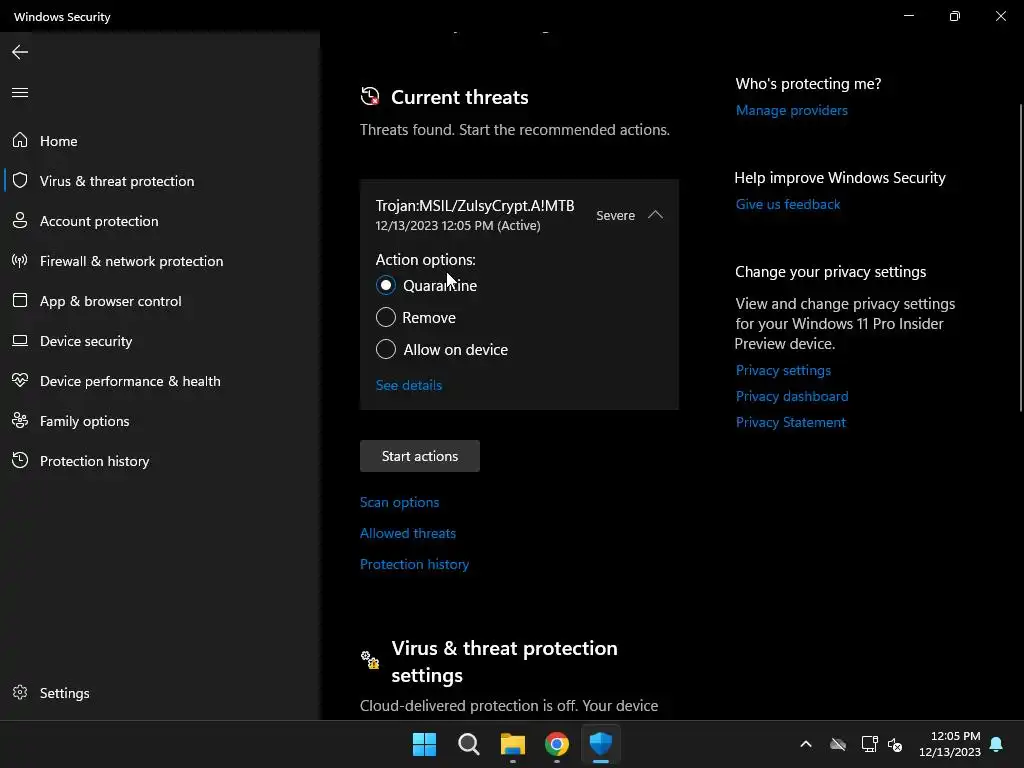Image resolution: width=1024 pixels, height=768 pixels.
Task: Open the See details link
Action: [409, 385]
